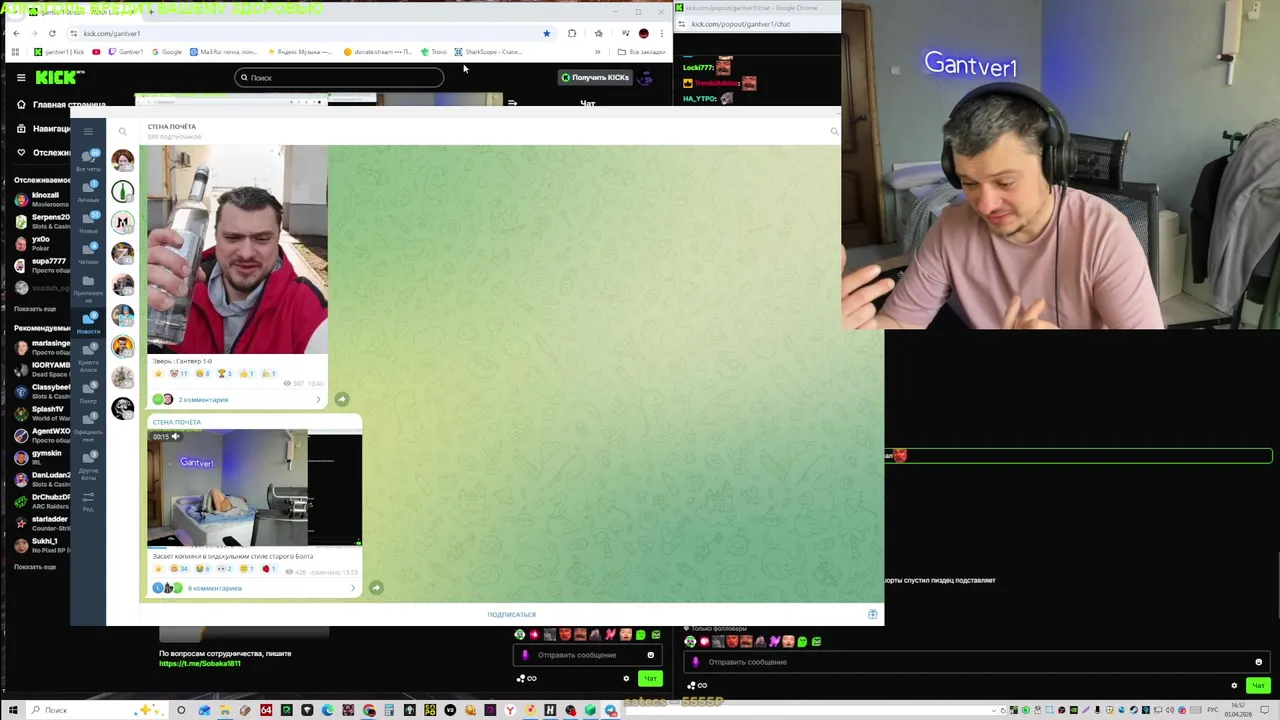Click Telegram link t.me/Sobaka1811
This screenshot has width=1280, height=720.
pos(199,663)
